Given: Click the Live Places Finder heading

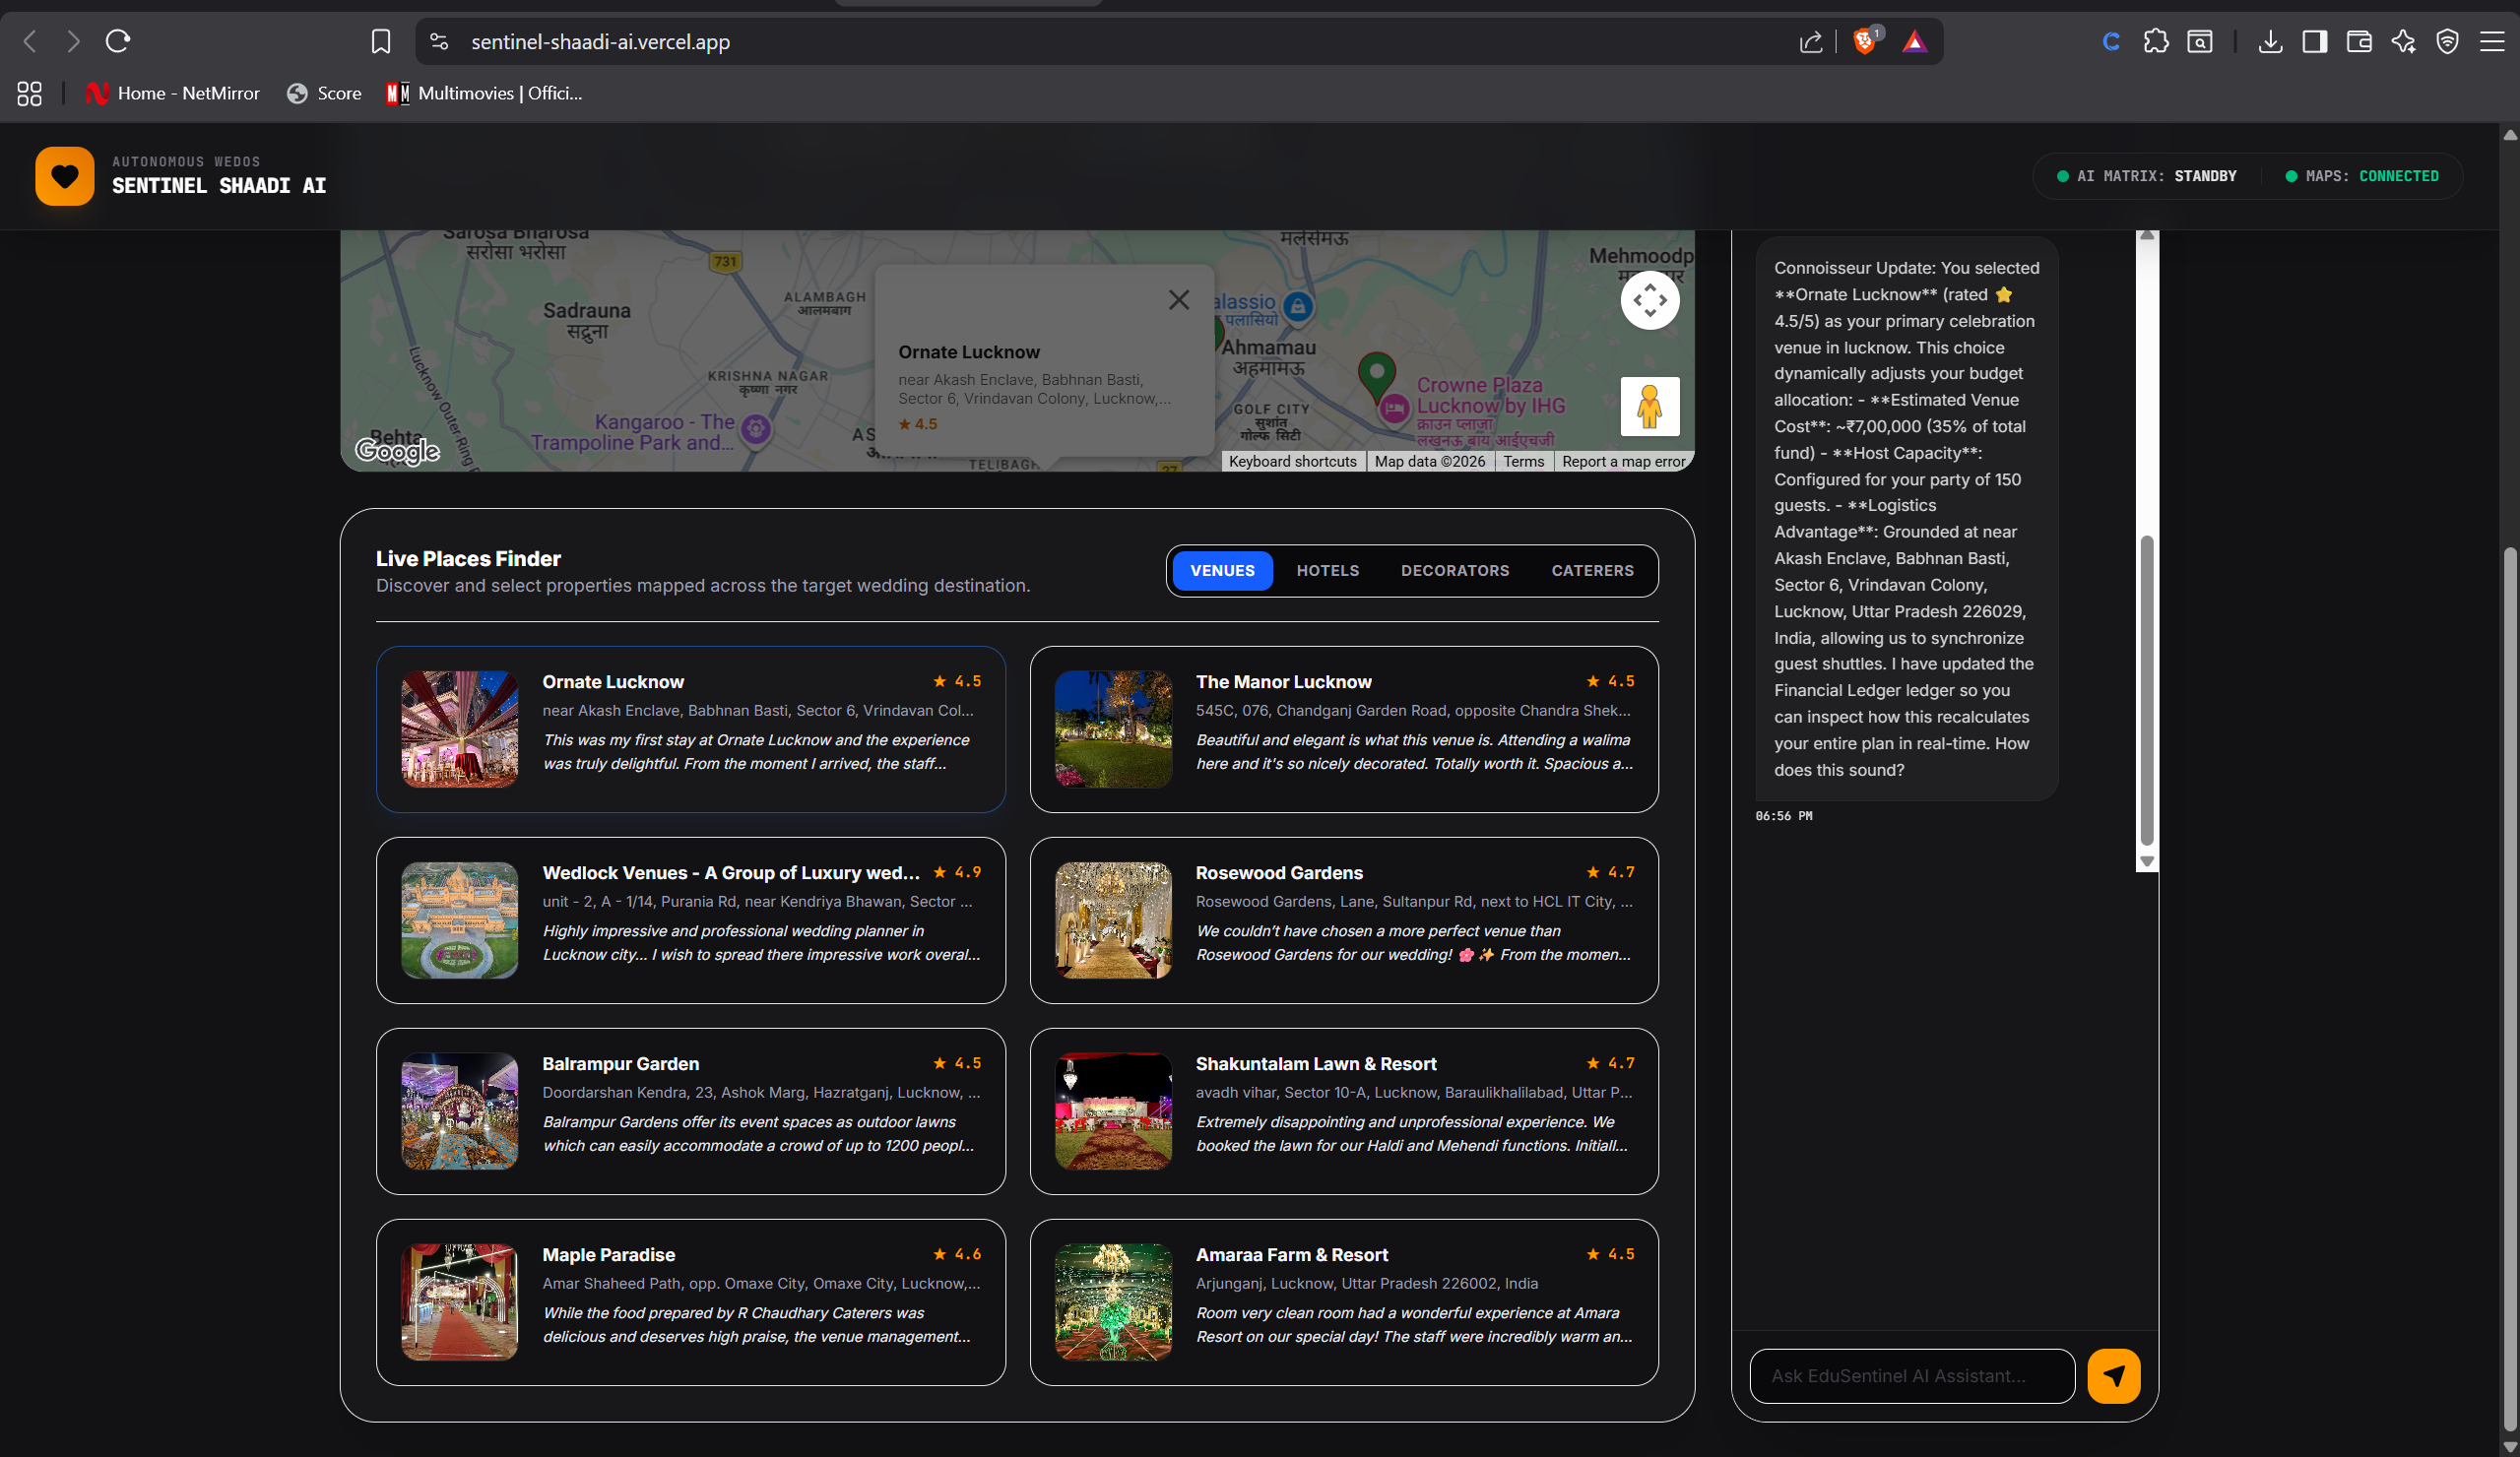Looking at the screenshot, I should tap(468, 558).
